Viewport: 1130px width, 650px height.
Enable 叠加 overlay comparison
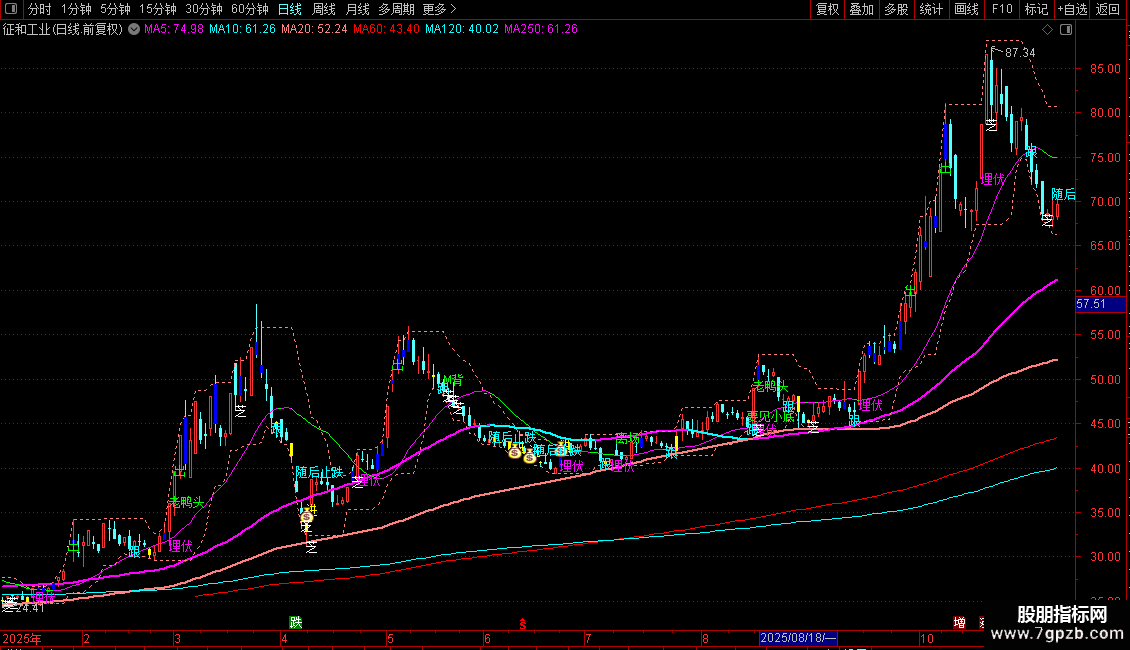pyautogui.click(x=861, y=9)
